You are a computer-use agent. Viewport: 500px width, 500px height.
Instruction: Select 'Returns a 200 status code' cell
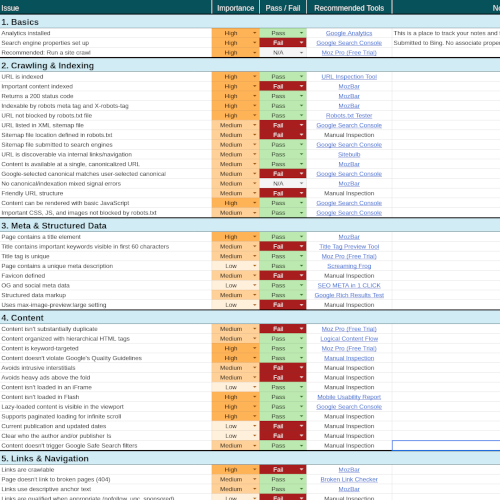tap(106, 96)
